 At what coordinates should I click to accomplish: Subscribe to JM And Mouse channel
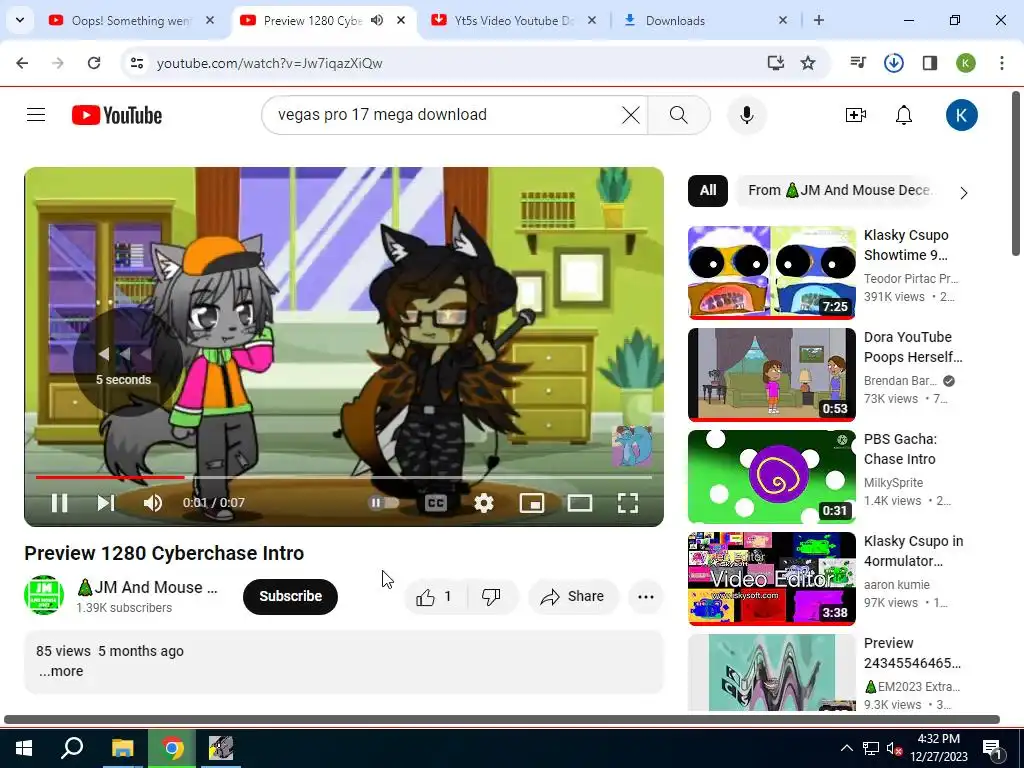(x=291, y=596)
